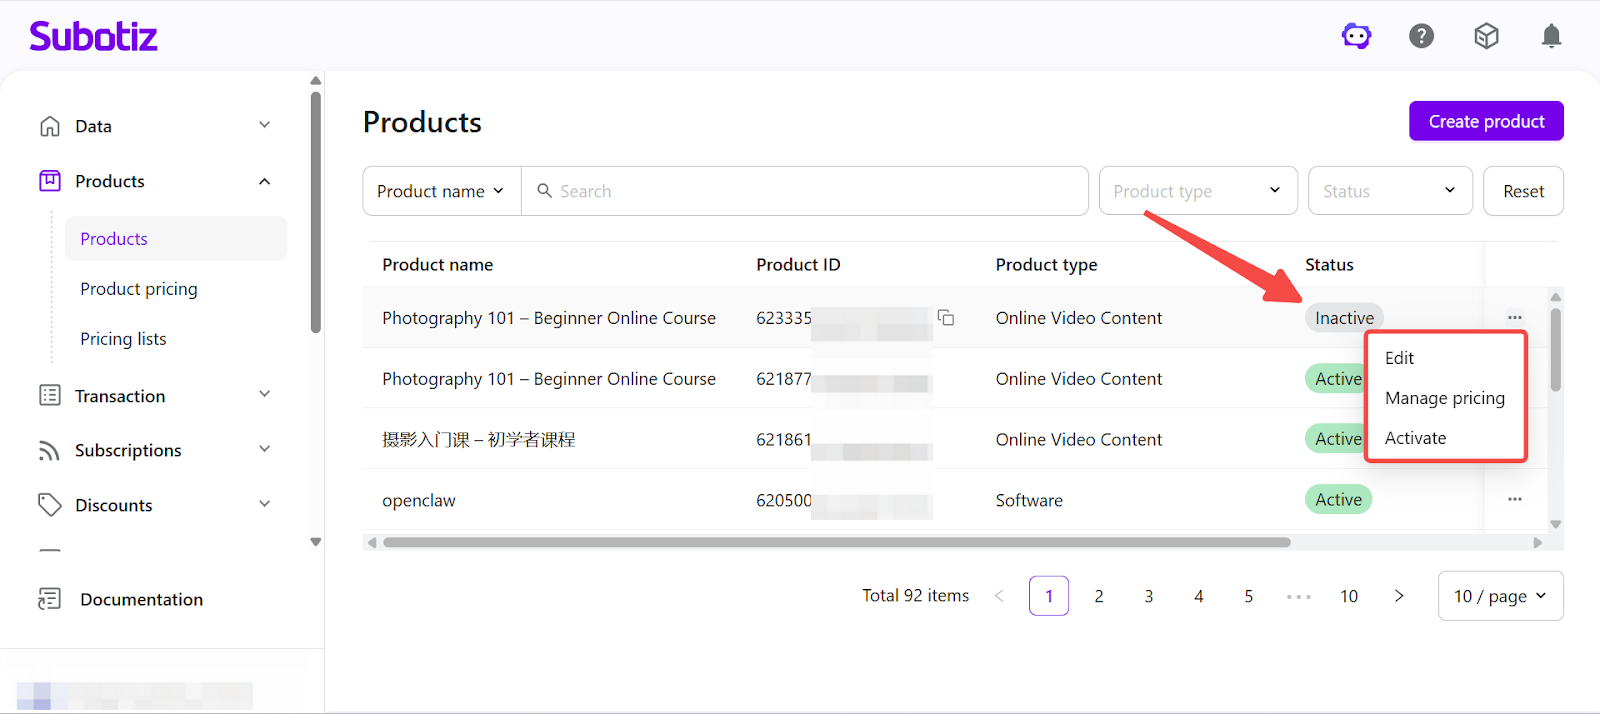Image resolution: width=1600 pixels, height=714 pixels.
Task: Open the notifications bell
Action: tap(1551, 37)
